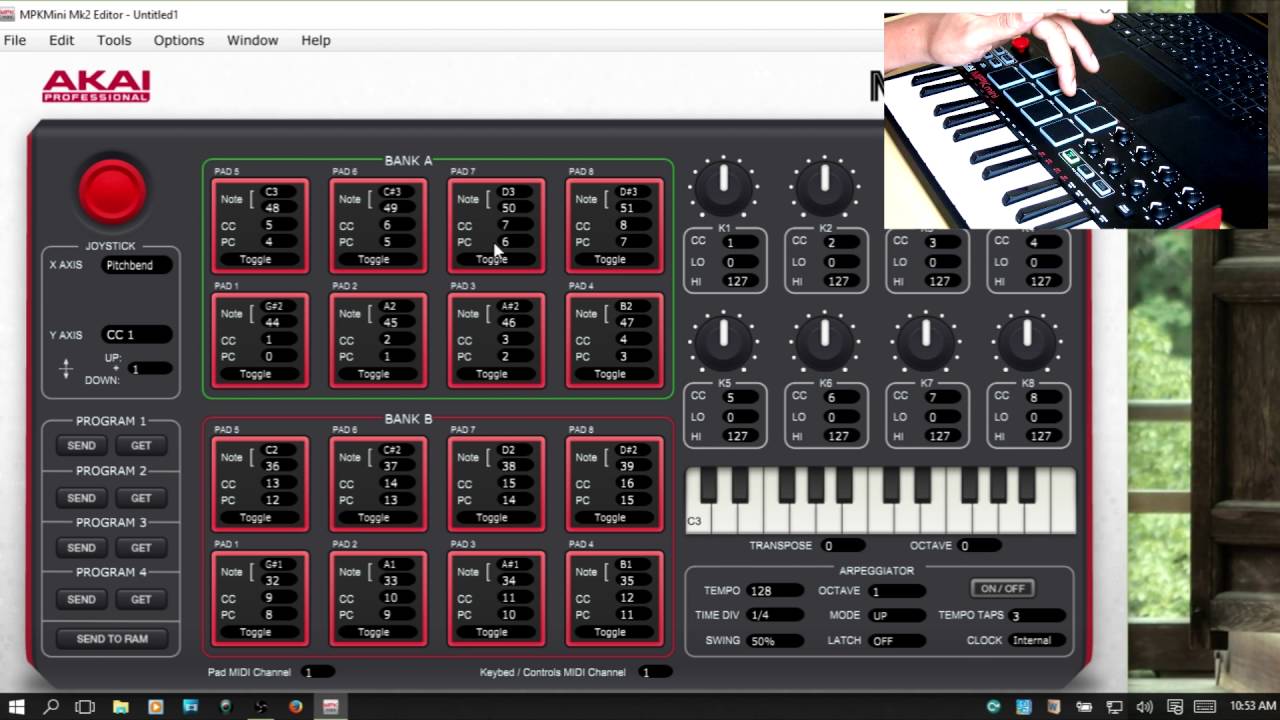
Task: Open the CLOCK Internal dropdown
Action: coord(1038,641)
